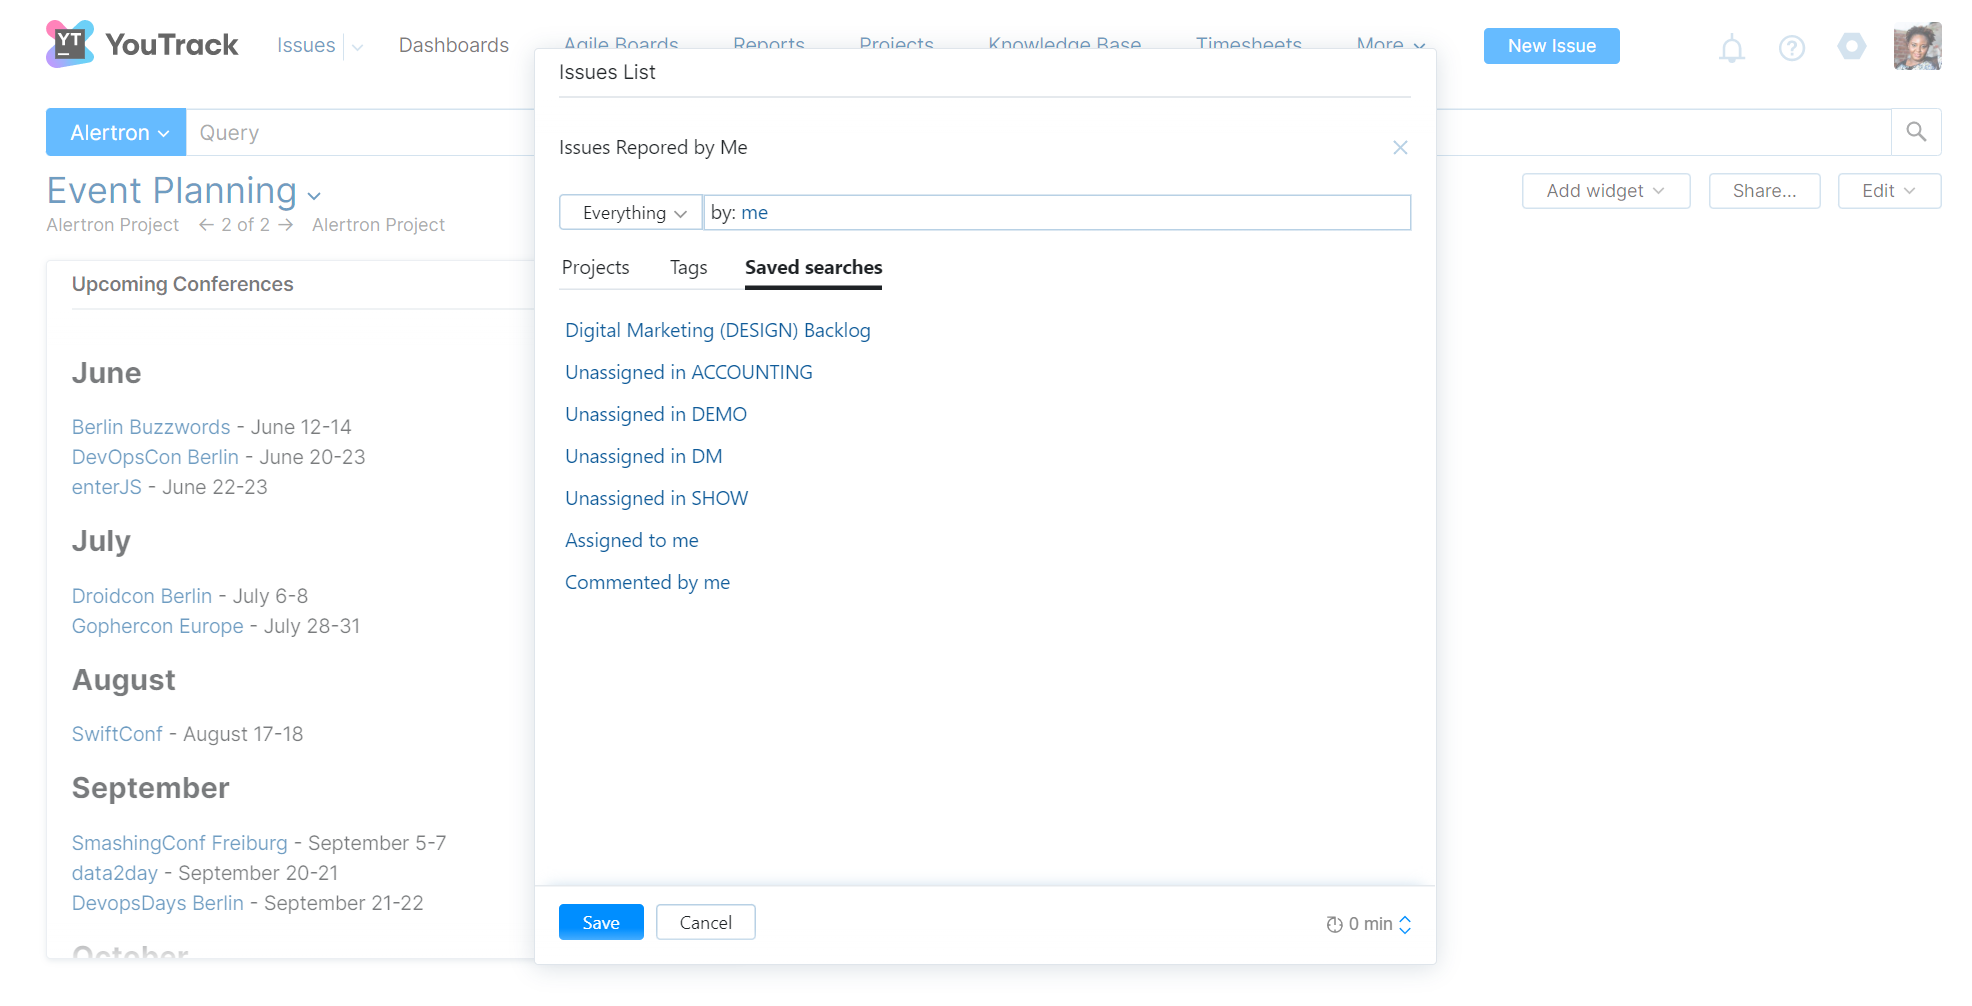The width and height of the screenshot is (1972, 1006).
Task: Switch to the Projects tab
Action: click(596, 267)
